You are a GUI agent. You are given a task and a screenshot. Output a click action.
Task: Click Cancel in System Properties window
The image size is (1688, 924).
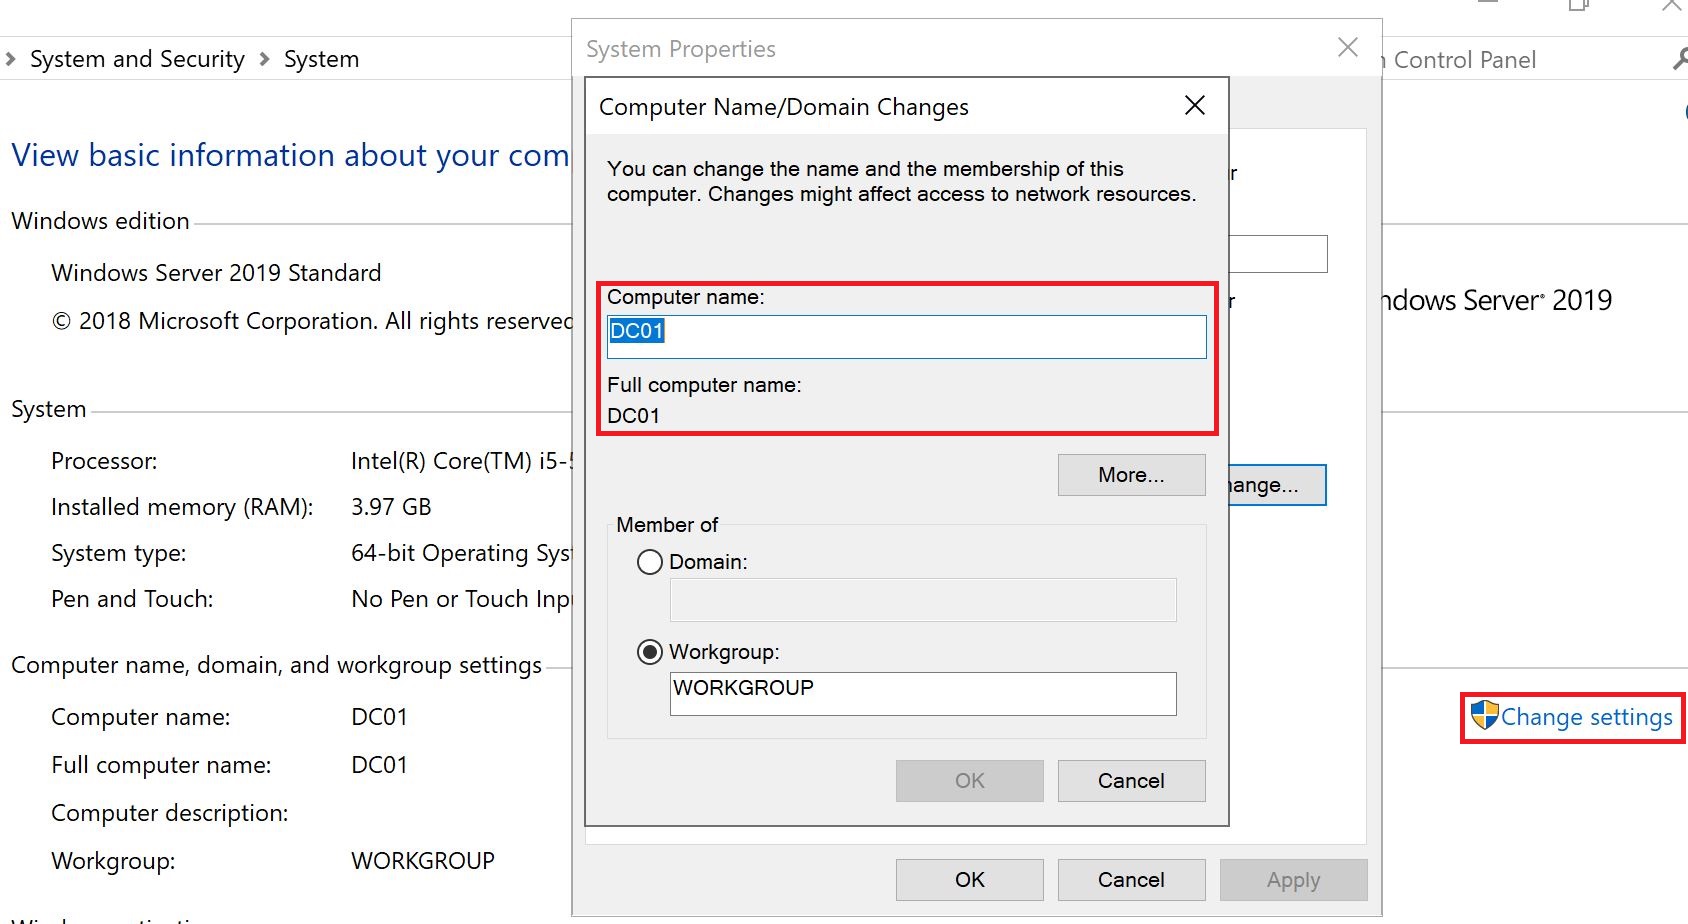tap(1131, 880)
